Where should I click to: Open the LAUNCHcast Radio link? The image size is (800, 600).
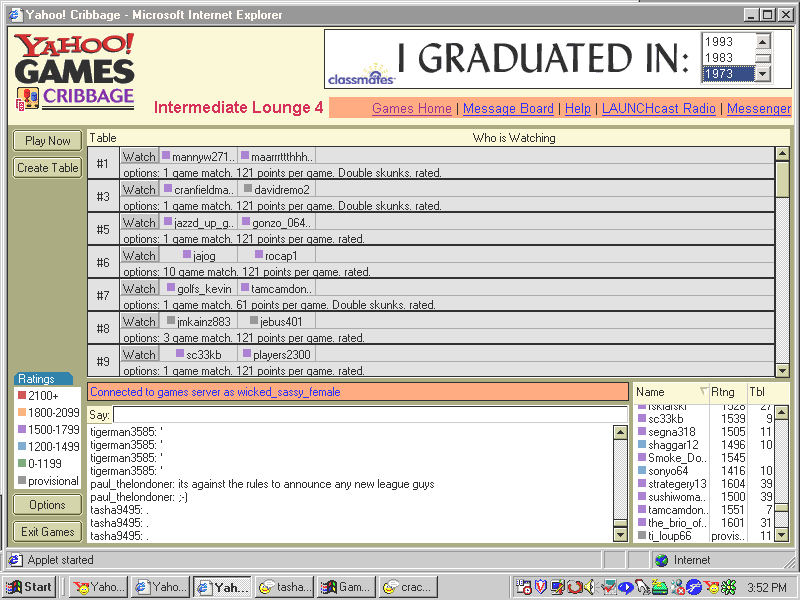[x=659, y=108]
